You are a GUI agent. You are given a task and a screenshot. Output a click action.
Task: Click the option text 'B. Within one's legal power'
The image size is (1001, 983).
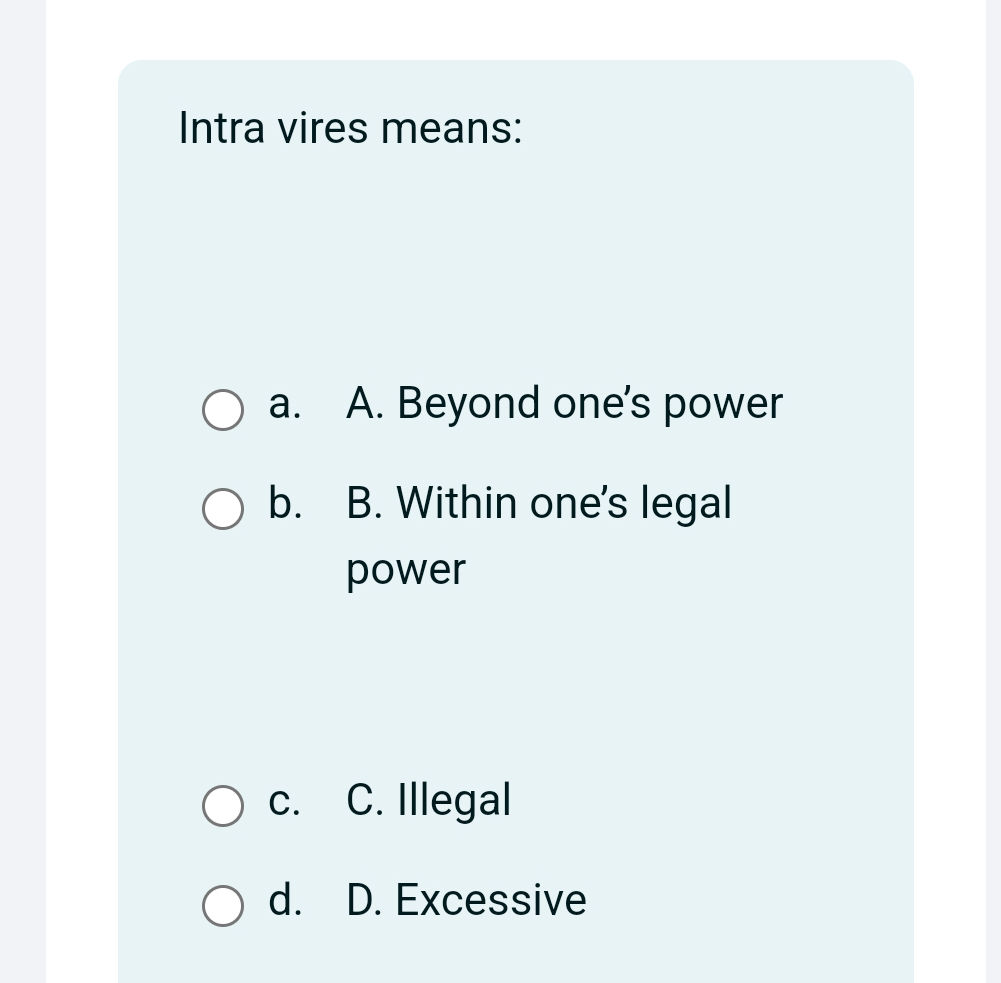coord(538,503)
